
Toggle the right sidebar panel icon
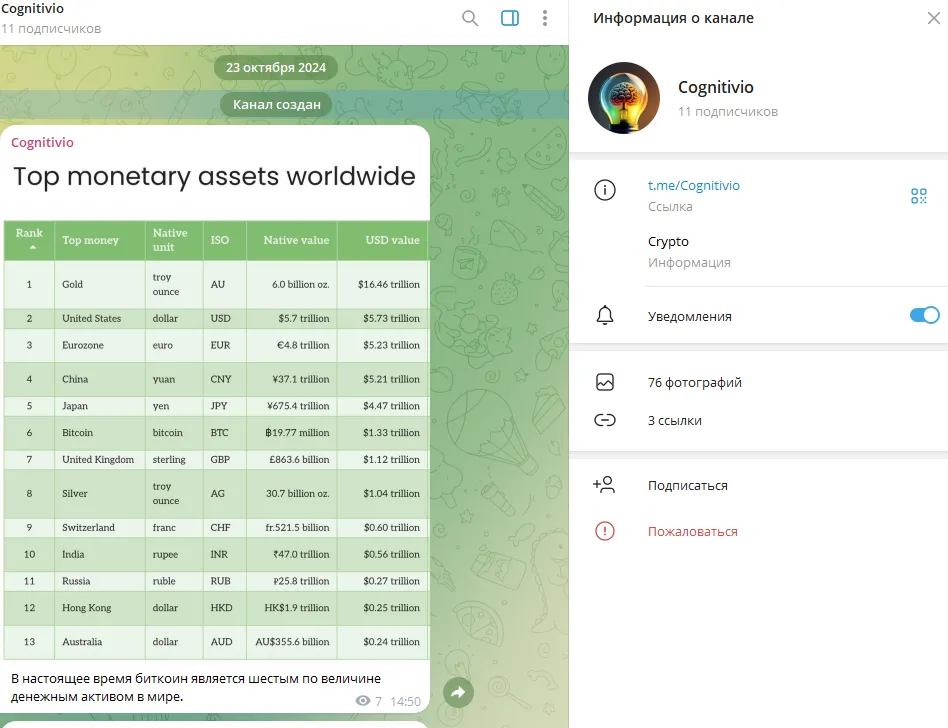(510, 18)
